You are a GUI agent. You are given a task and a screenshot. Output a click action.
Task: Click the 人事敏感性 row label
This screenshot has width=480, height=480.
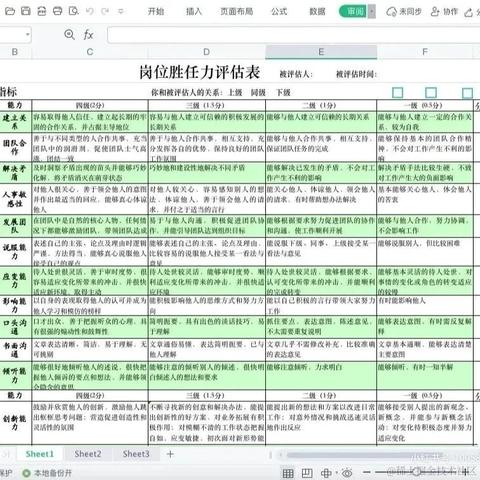coord(15,199)
